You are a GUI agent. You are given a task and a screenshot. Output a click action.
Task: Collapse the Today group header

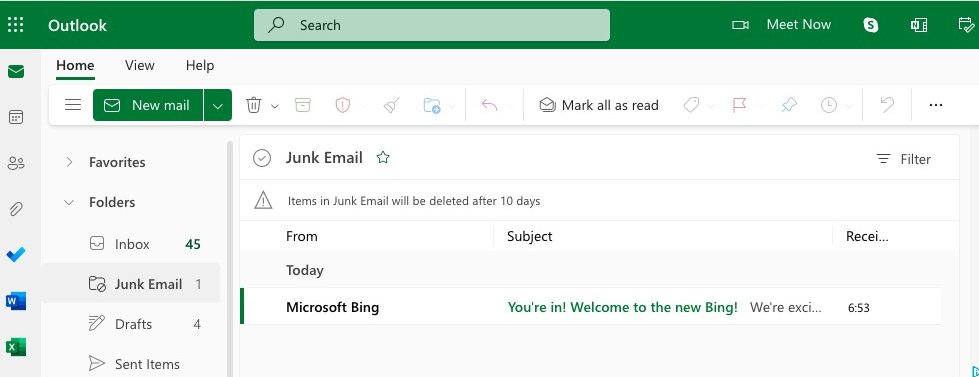(305, 270)
